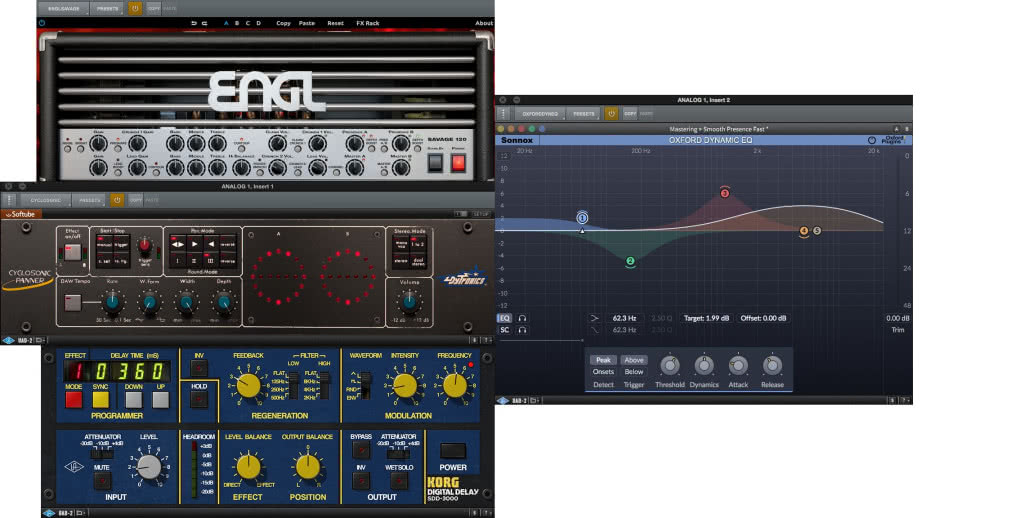Select red EQ band 3 node
Image resolution: width=1020 pixels, height=518 pixels.
725,193
